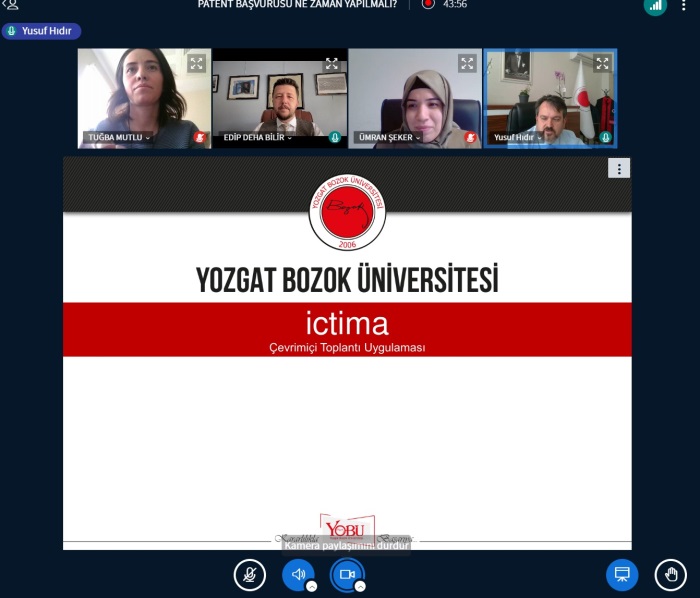
Task: Open the user list toggle icon
Action: [10, 4]
